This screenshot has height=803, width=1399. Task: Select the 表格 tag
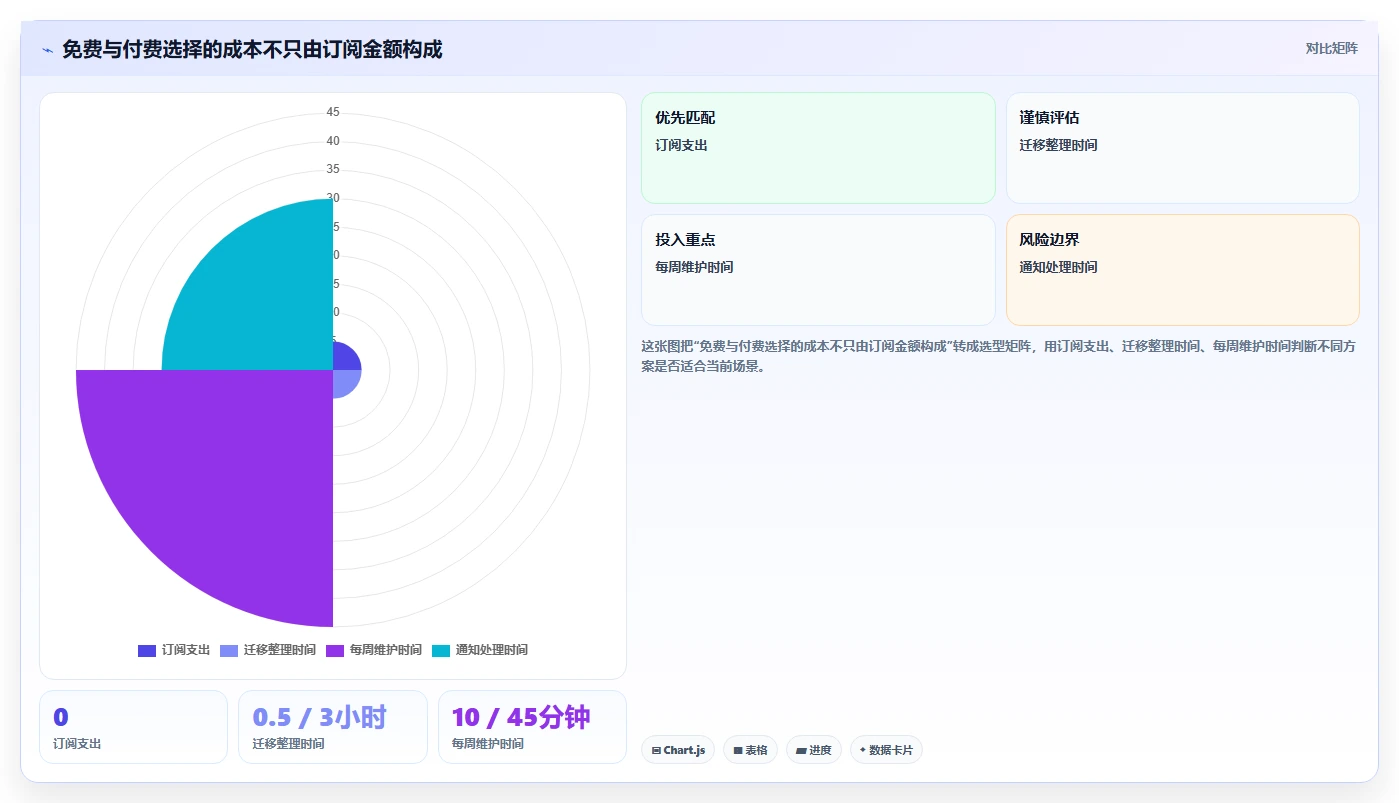pyautogui.click(x=750, y=750)
